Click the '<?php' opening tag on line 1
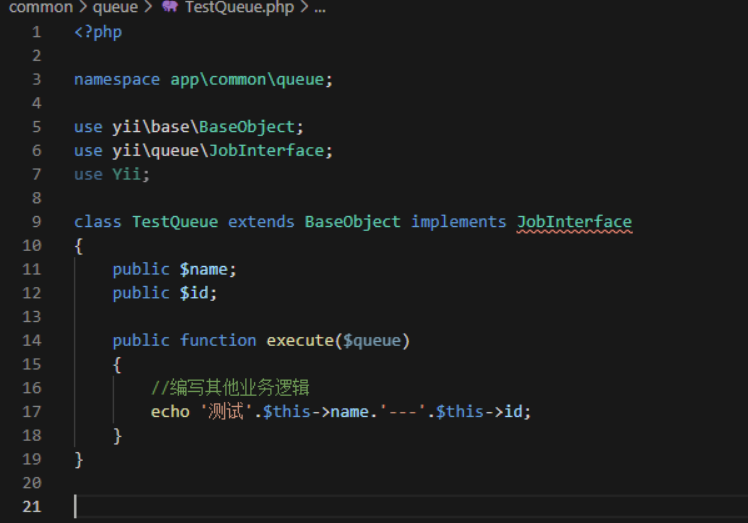Image resolution: width=748 pixels, height=523 pixels. pyautogui.click(x=98, y=32)
